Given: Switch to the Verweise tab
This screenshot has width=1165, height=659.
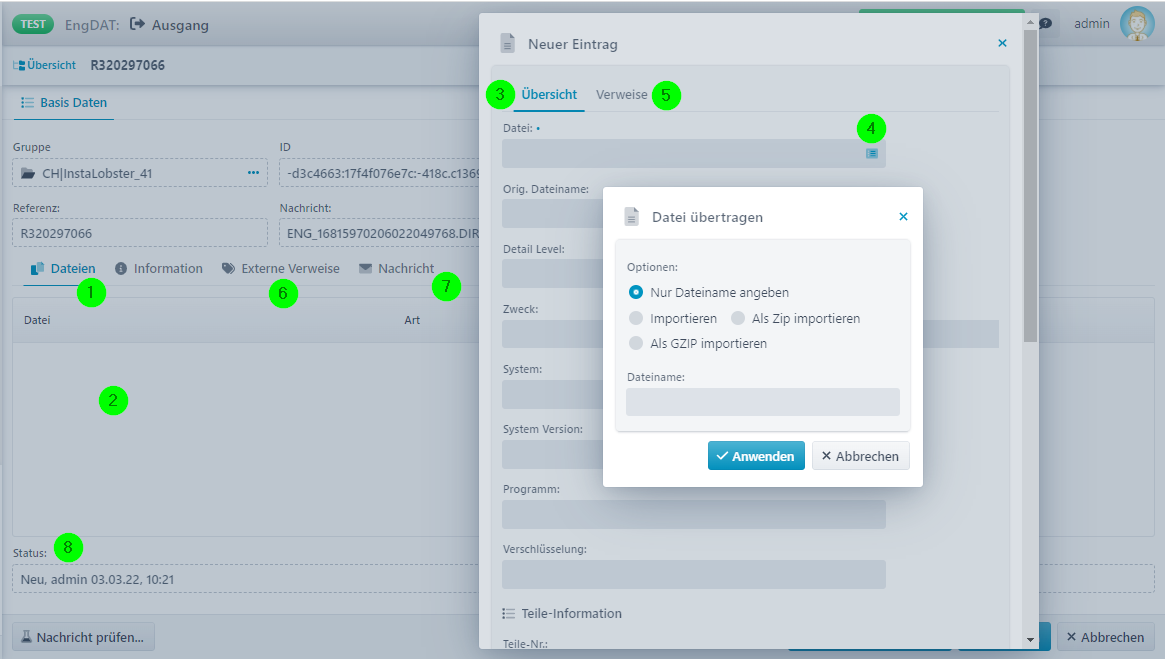Looking at the screenshot, I should [621, 95].
